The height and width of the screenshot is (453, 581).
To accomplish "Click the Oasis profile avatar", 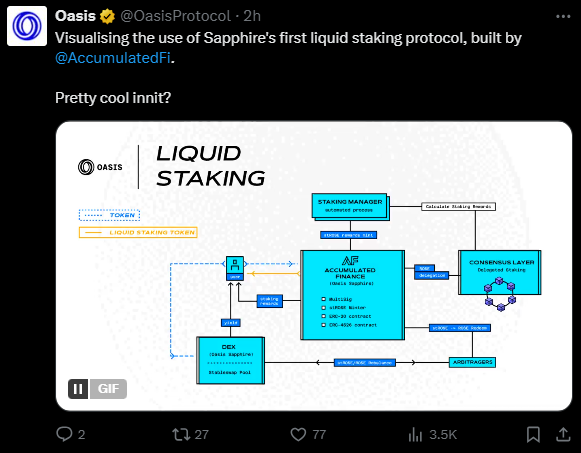I will click(x=27, y=26).
